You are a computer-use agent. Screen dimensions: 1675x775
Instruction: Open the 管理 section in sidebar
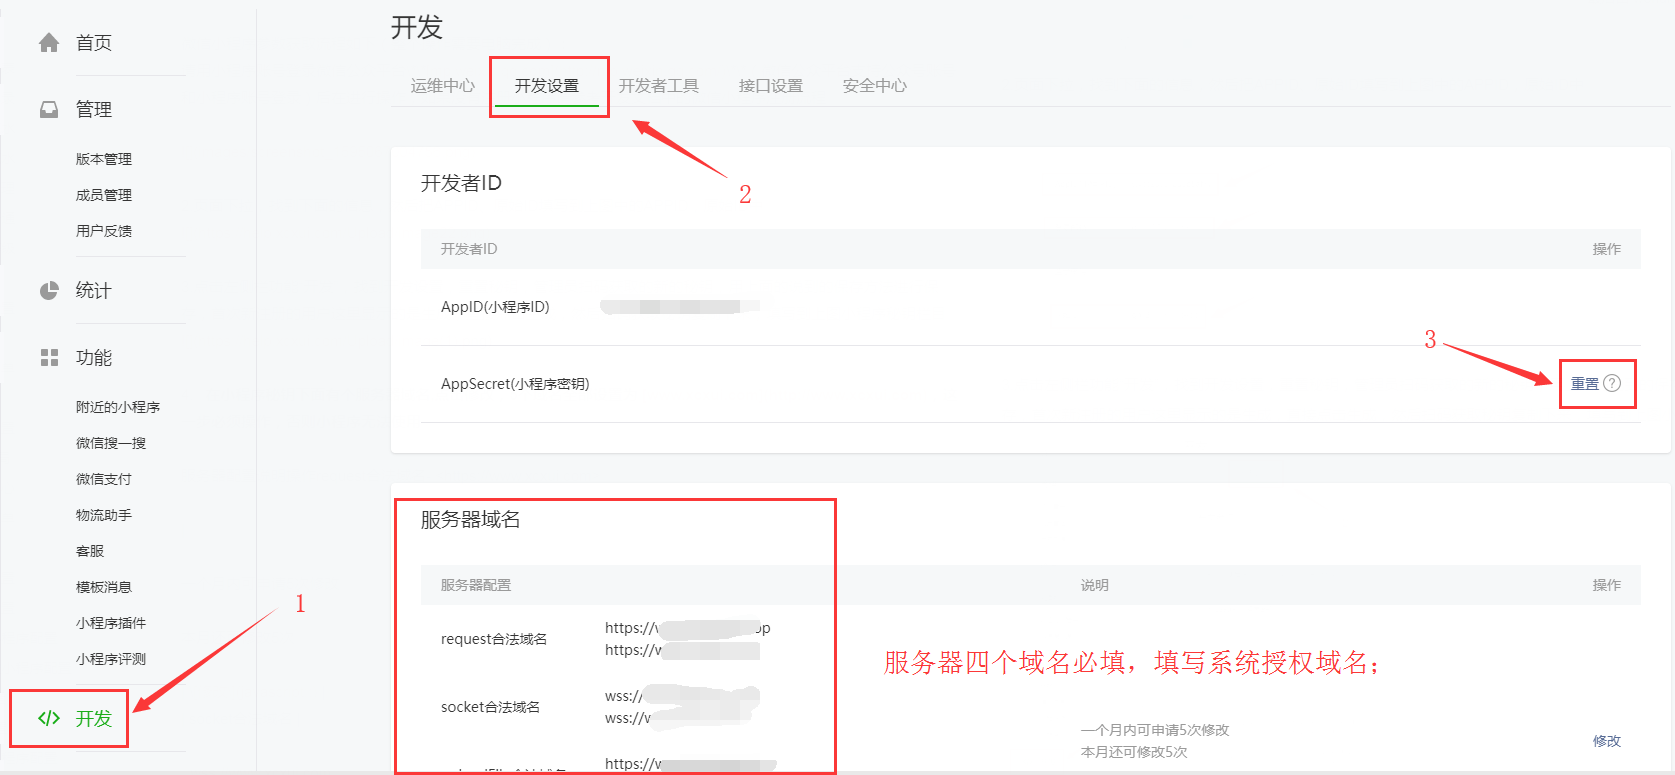(x=94, y=110)
